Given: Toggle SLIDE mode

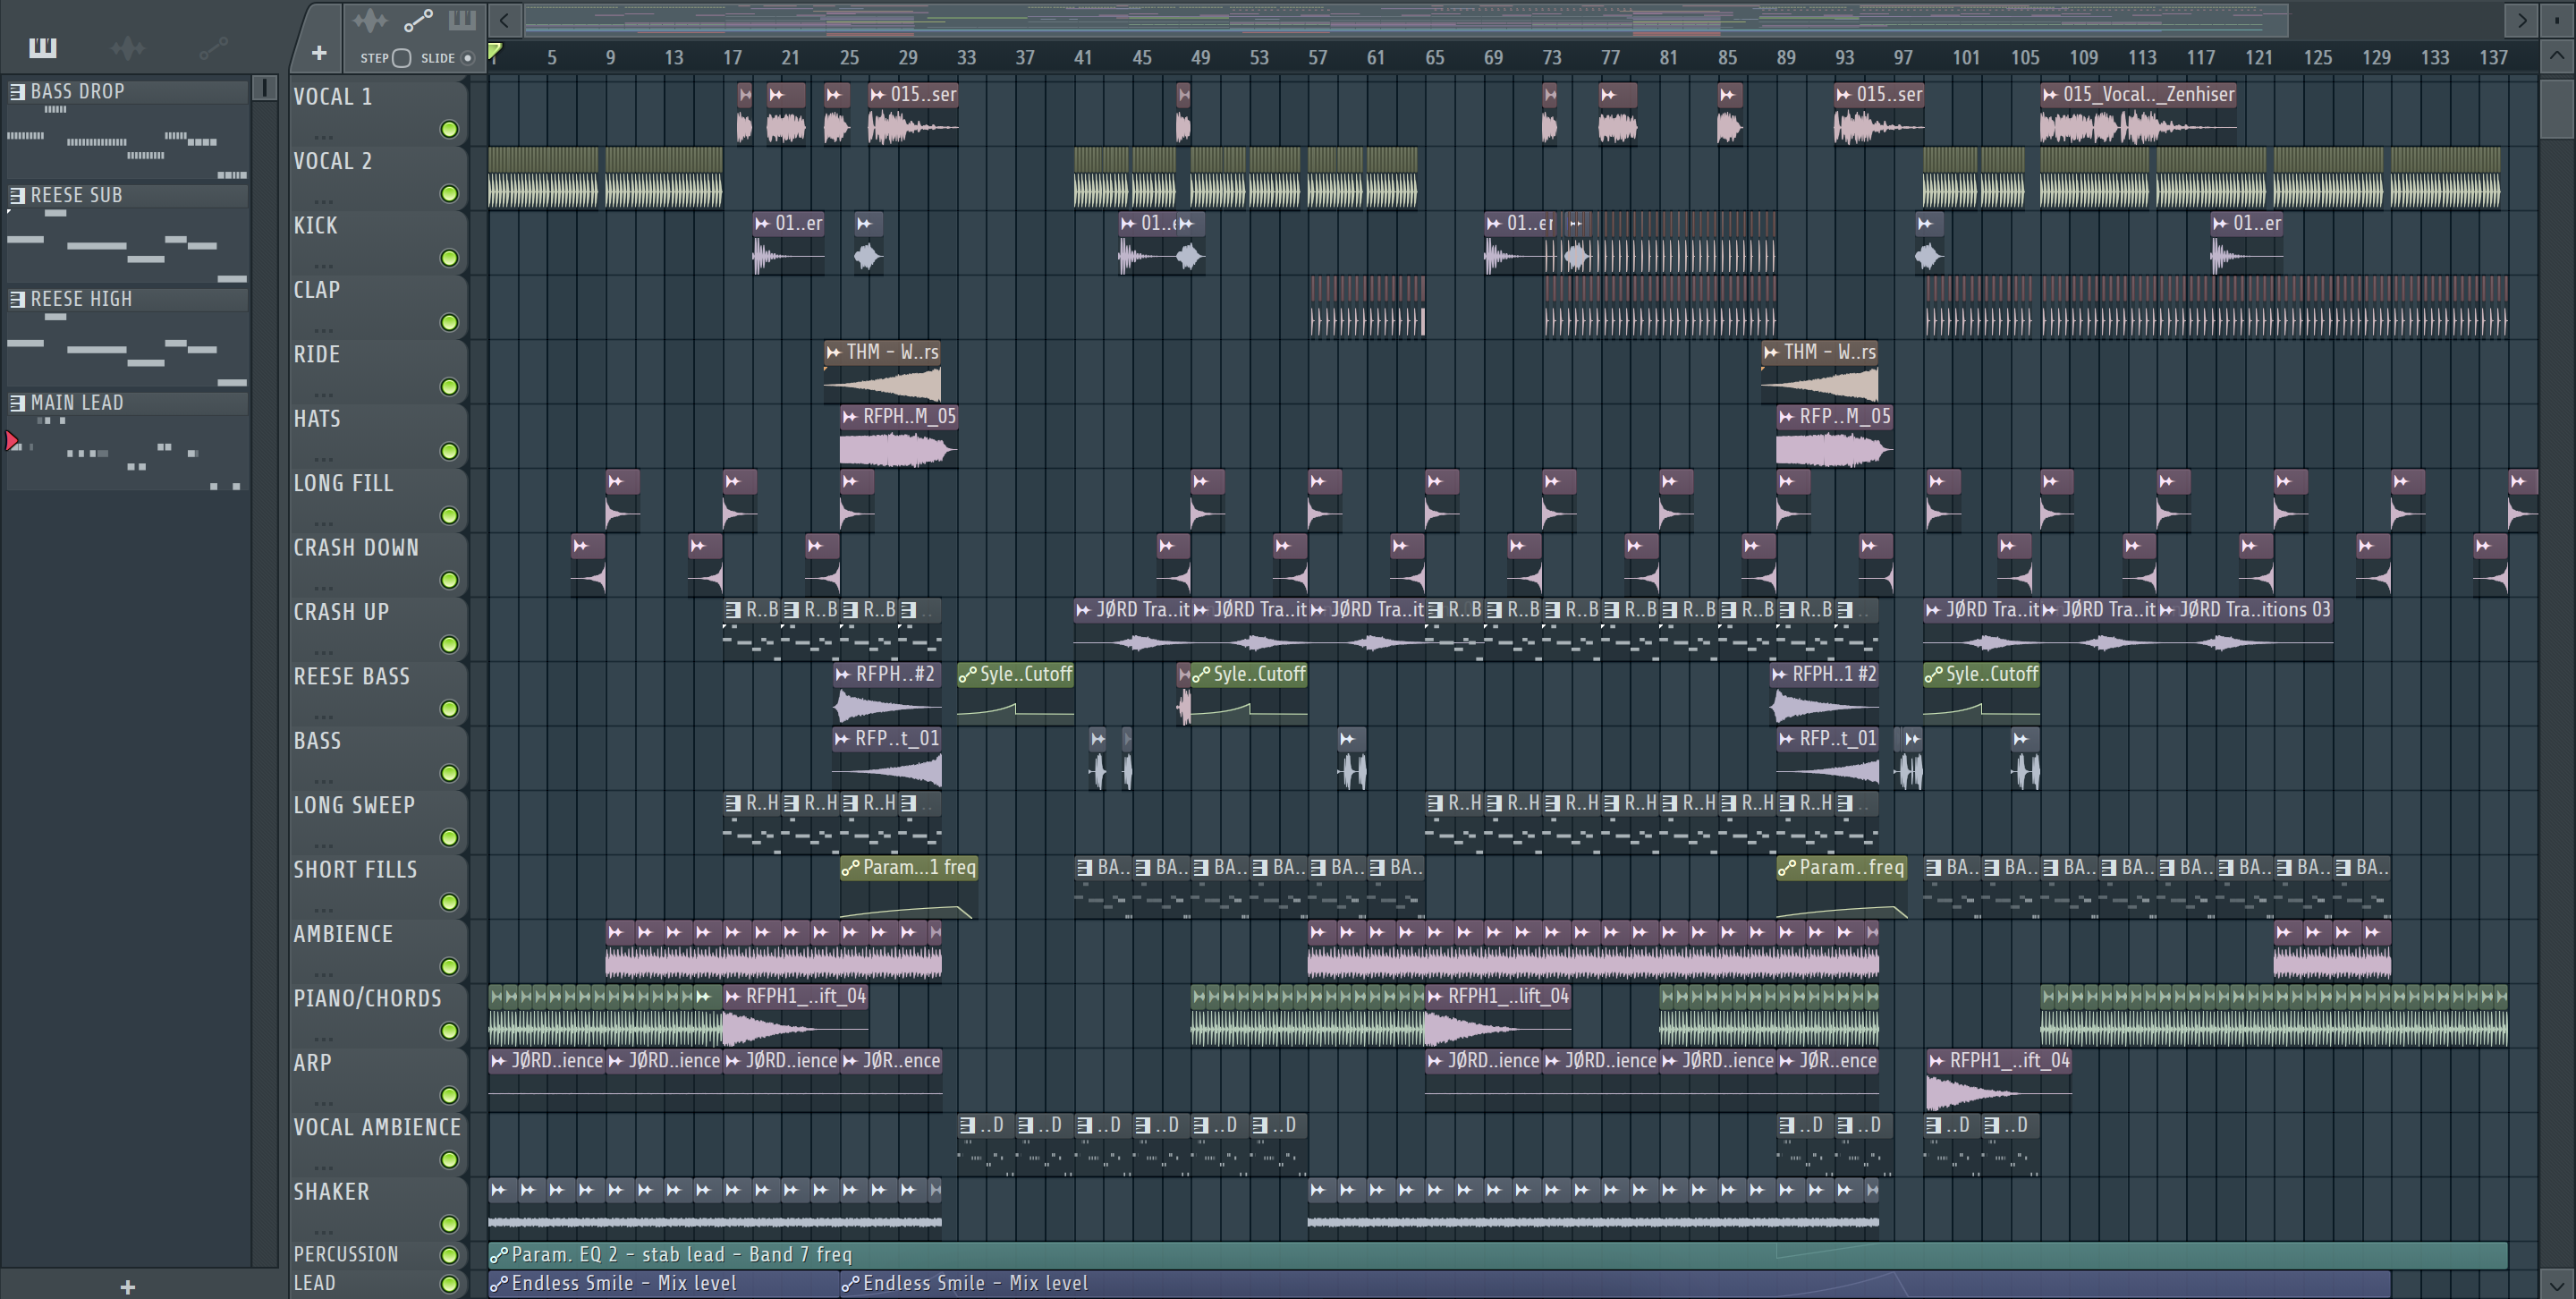Looking at the screenshot, I should 466,58.
